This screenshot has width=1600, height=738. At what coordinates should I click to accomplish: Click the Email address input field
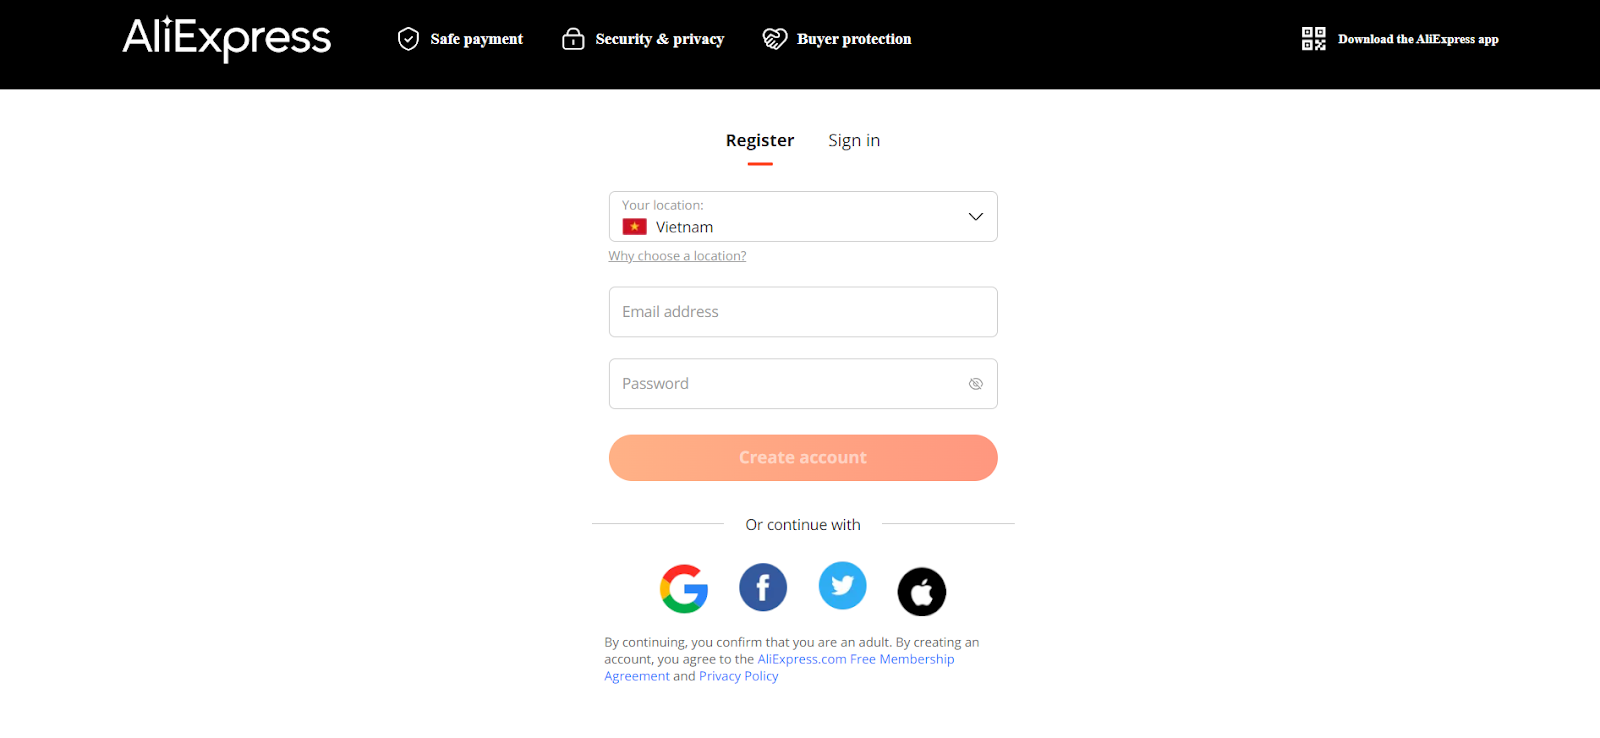(802, 311)
